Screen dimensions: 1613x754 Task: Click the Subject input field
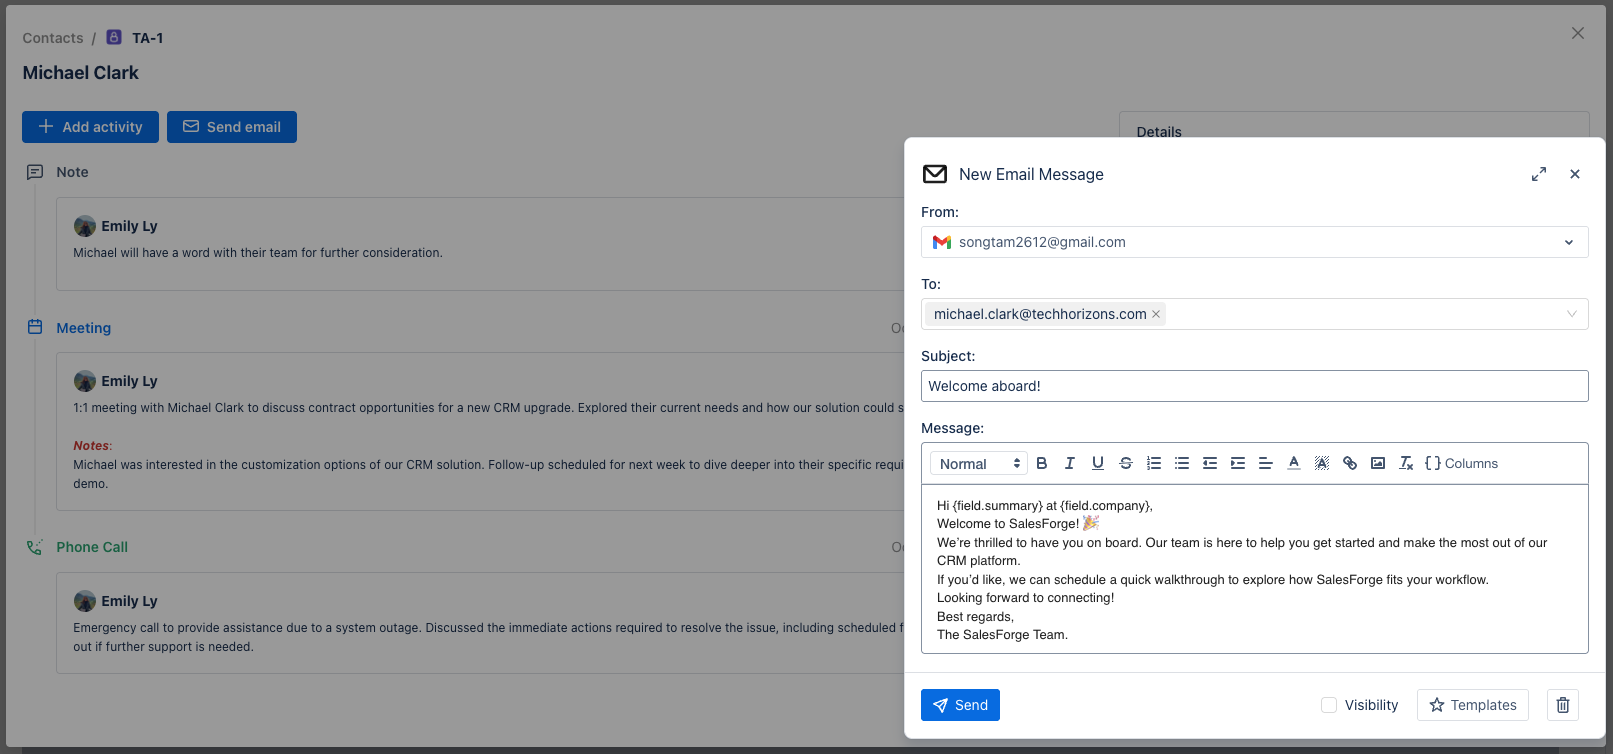coord(1254,386)
